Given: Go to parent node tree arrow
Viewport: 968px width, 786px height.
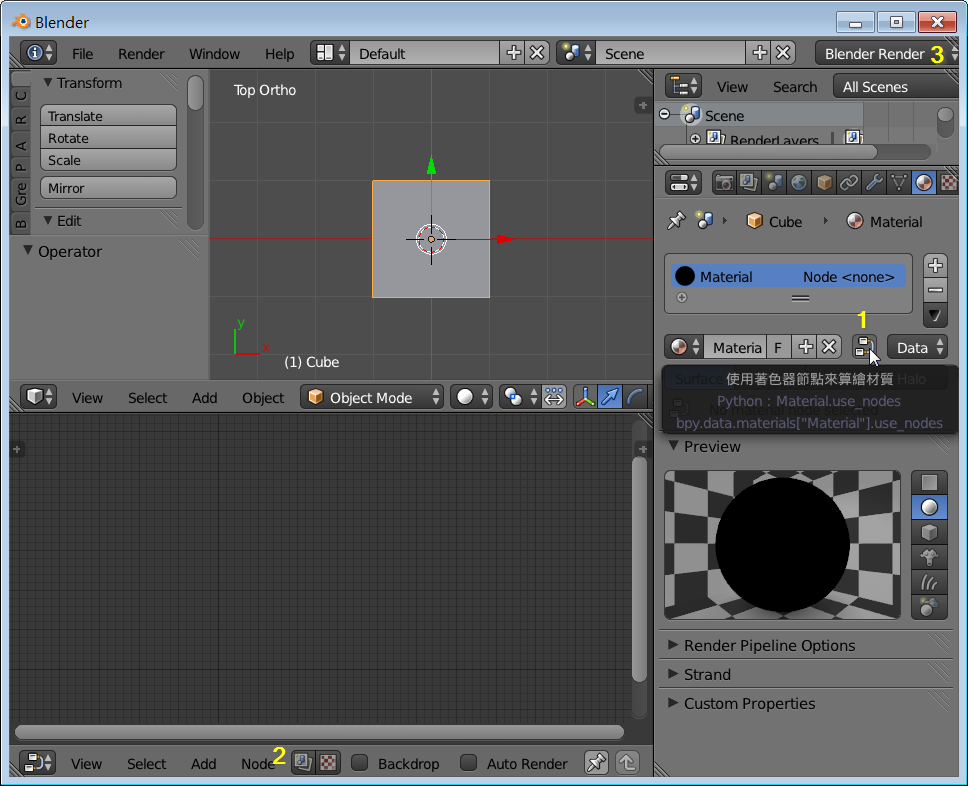Looking at the screenshot, I should coord(627,763).
